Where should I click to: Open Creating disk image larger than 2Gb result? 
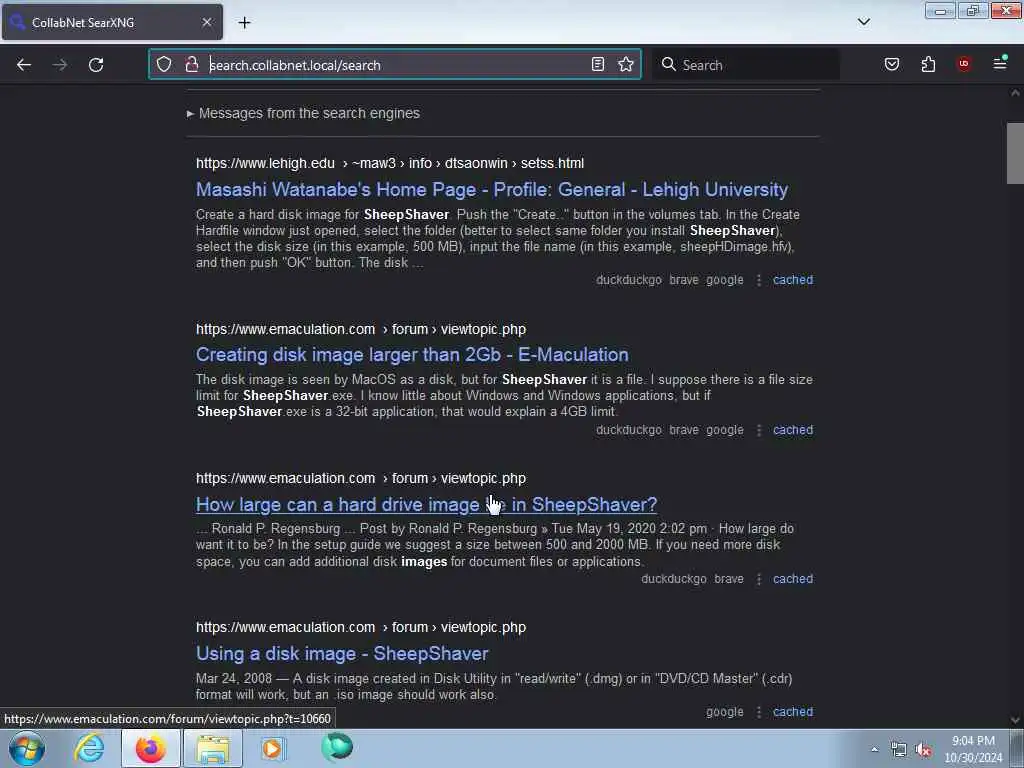tap(412, 355)
